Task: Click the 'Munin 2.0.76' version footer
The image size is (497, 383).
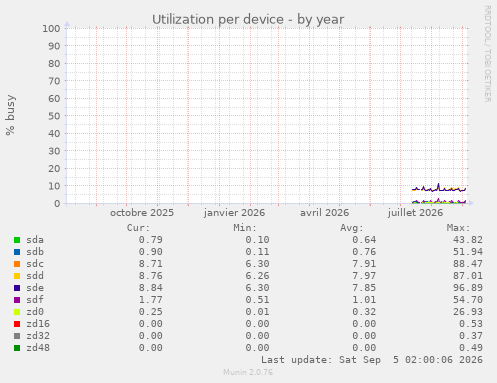Action: click(x=248, y=372)
